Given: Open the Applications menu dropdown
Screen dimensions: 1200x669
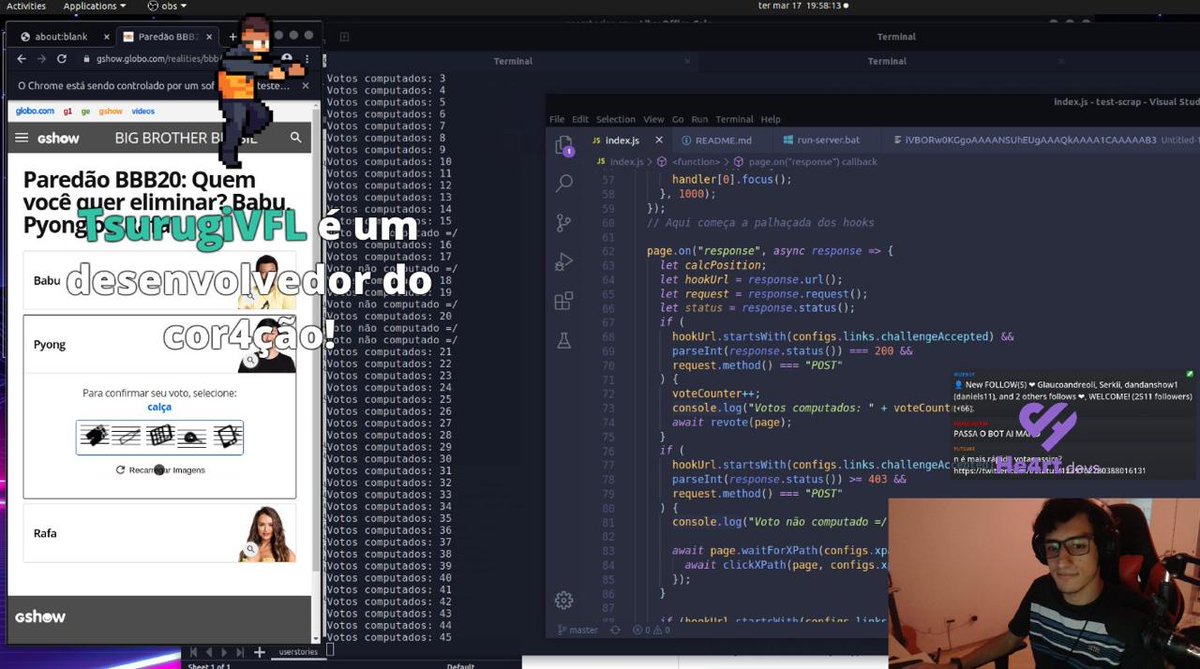Looking at the screenshot, I should [94, 6].
